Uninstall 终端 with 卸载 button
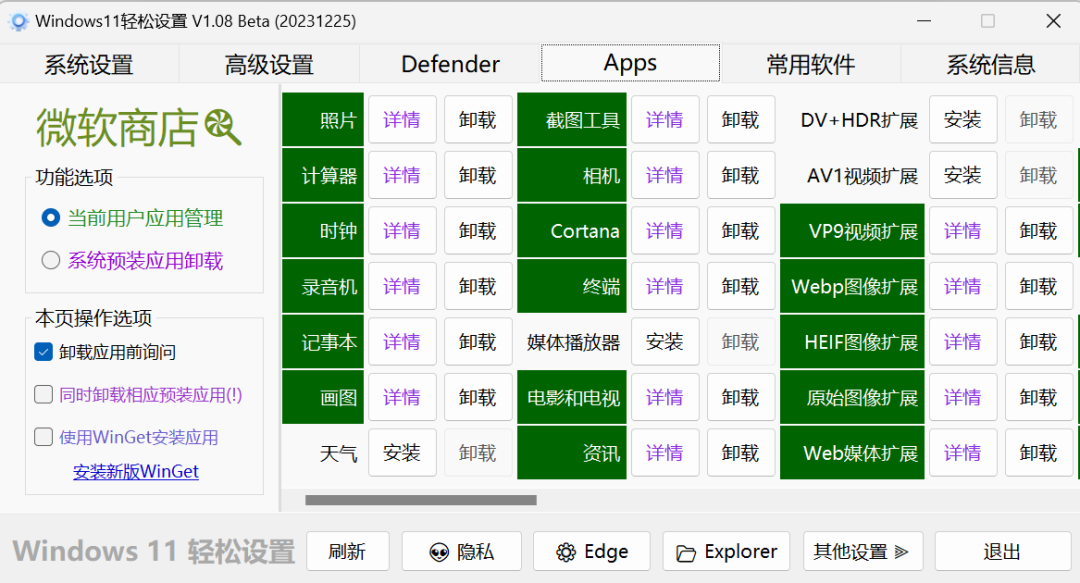Image resolution: width=1080 pixels, height=583 pixels. tap(740, 286)
